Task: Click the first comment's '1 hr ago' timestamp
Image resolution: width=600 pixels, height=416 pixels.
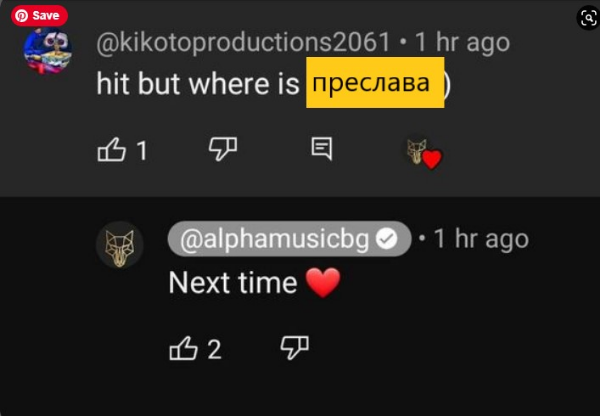Action: pos(461,42)
